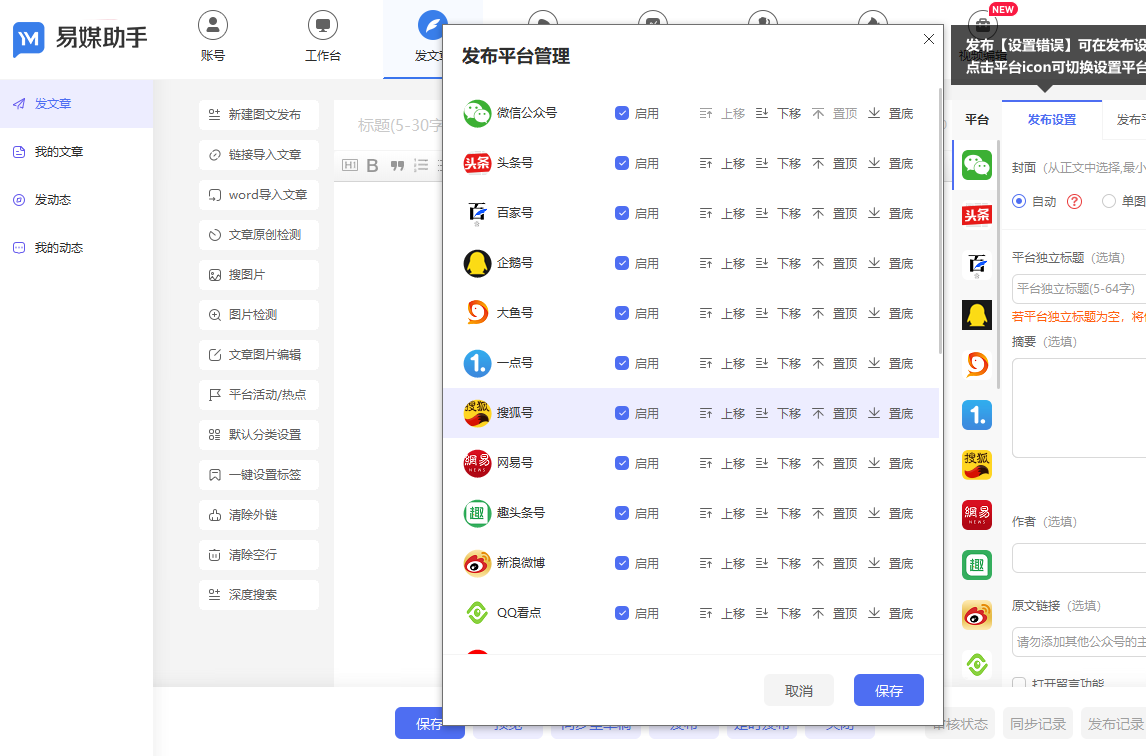Screen dimensions: 1146x756
Task: Select 搜狐 icon in right platform strip
Action: click(x=976, y=464)
